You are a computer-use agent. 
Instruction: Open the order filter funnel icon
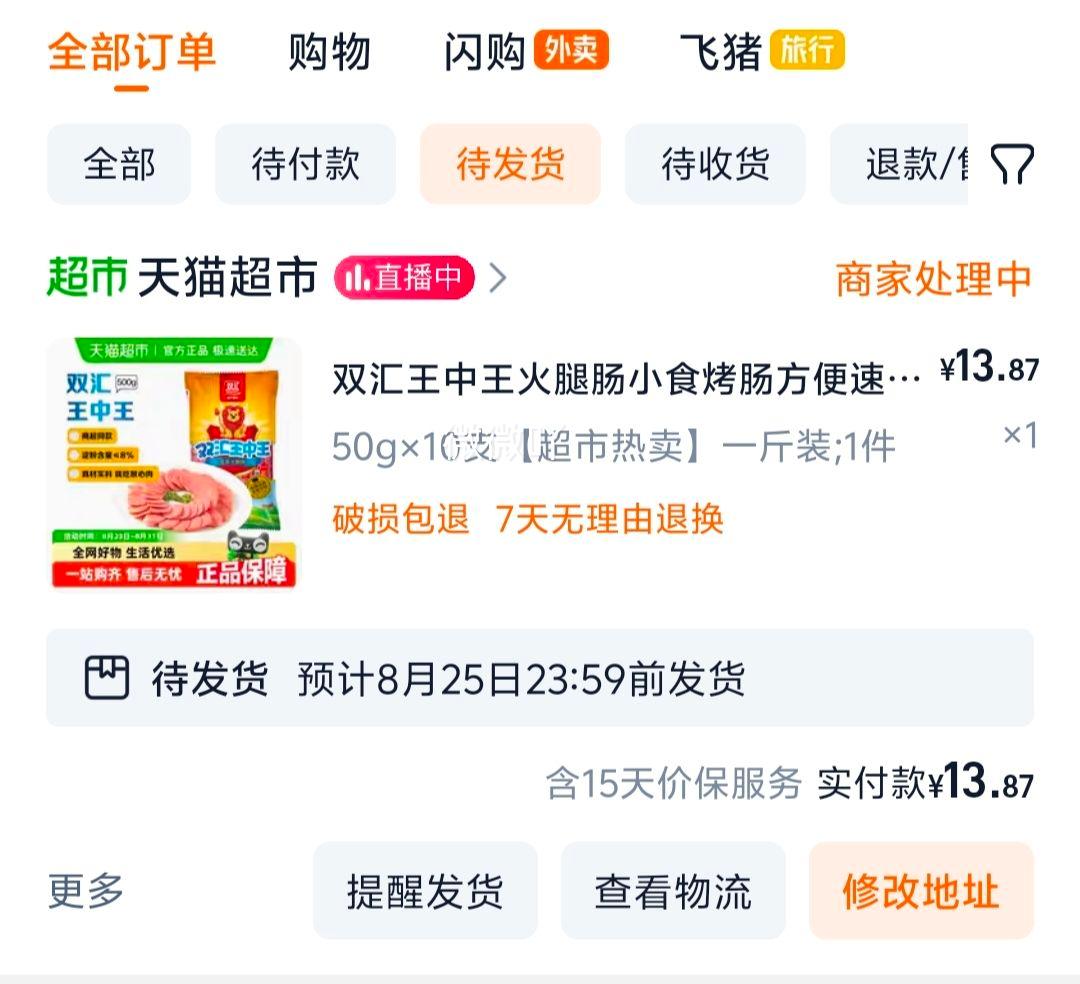[x=1012, y=164]
